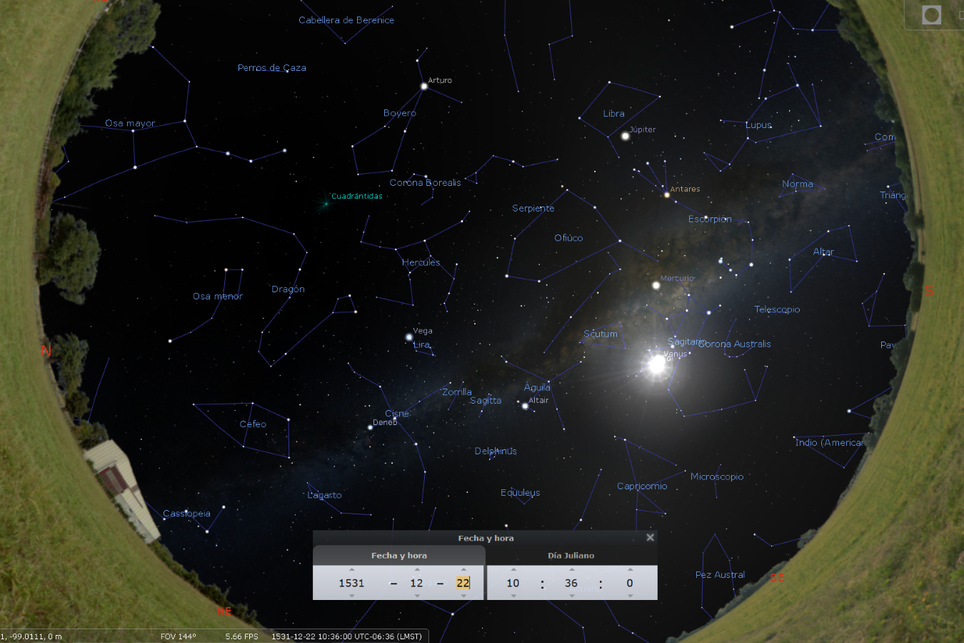This screenshot has height=643, width=964.
Task: Increase the hour with the up arrow
Action: tap(513, 570)
